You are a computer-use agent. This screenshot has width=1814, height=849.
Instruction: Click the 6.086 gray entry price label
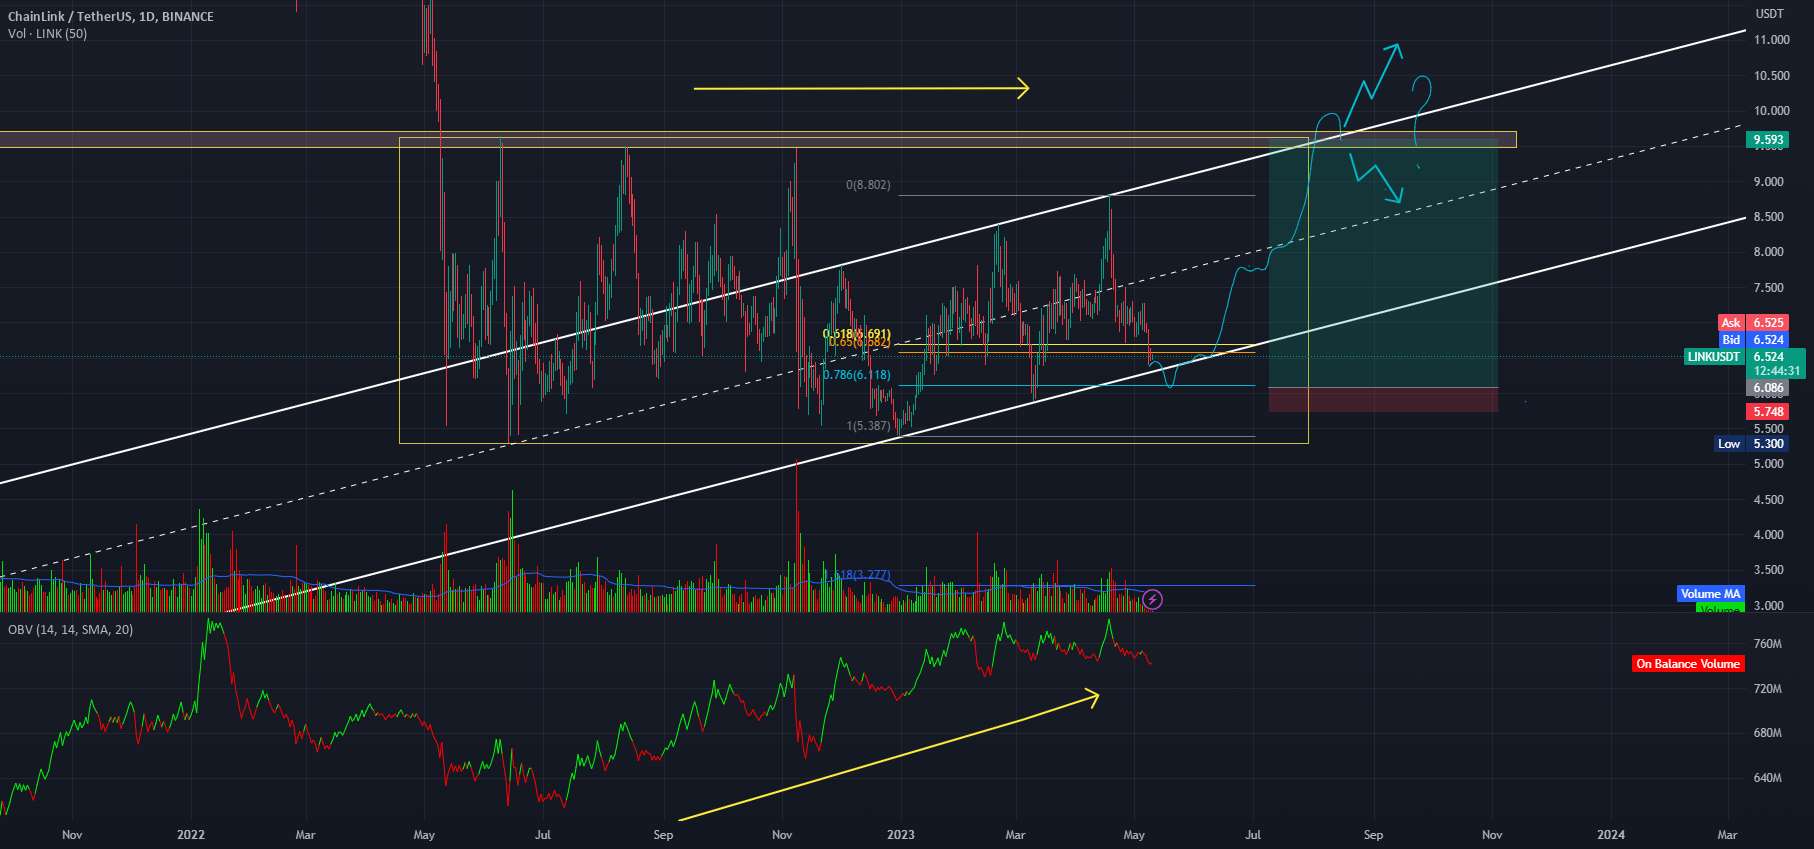tap(1768, 388)
